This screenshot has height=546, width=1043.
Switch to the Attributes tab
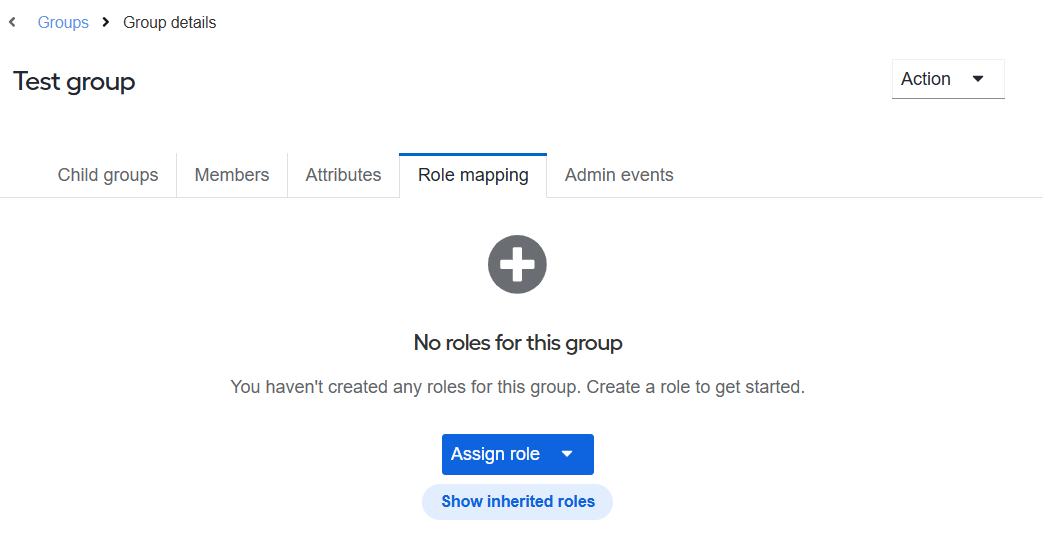[x=343, y=175]
